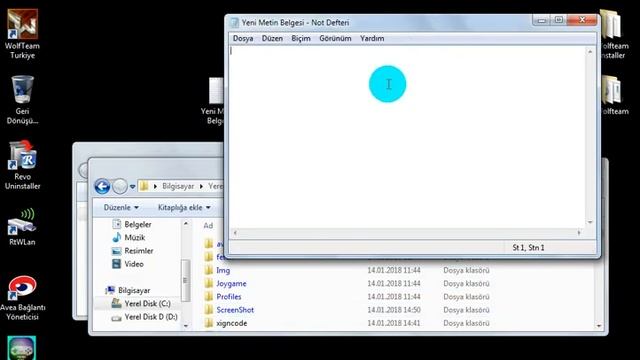The height and width of the screenshot is (360, 640).
Task: Select Yerel Disk (C:) in sidebar
Action: click(x=147, y=304)
